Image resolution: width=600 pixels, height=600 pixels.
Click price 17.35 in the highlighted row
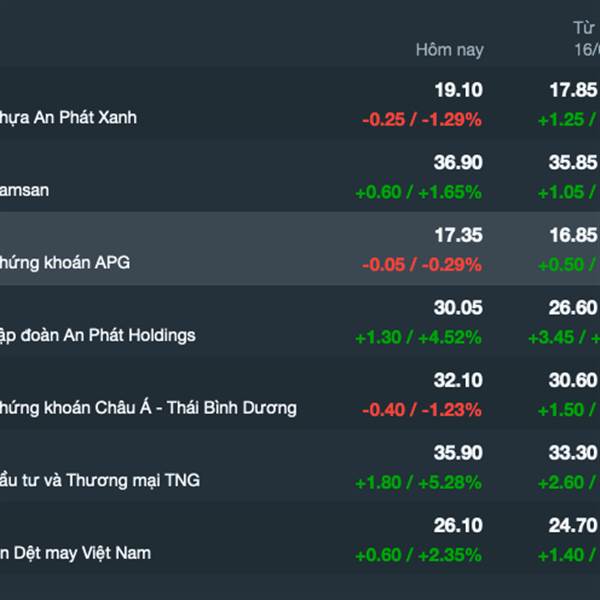tap(458, 235)
